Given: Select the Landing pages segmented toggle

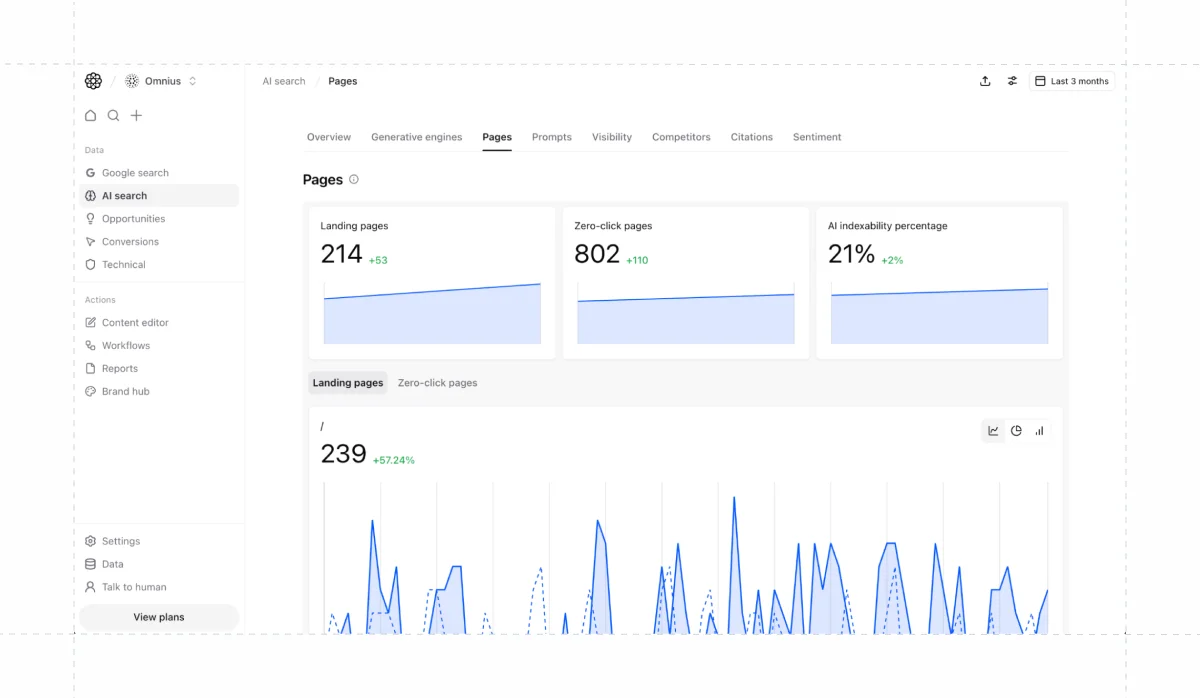Looking at the screenshot, I should coord(347,382).
